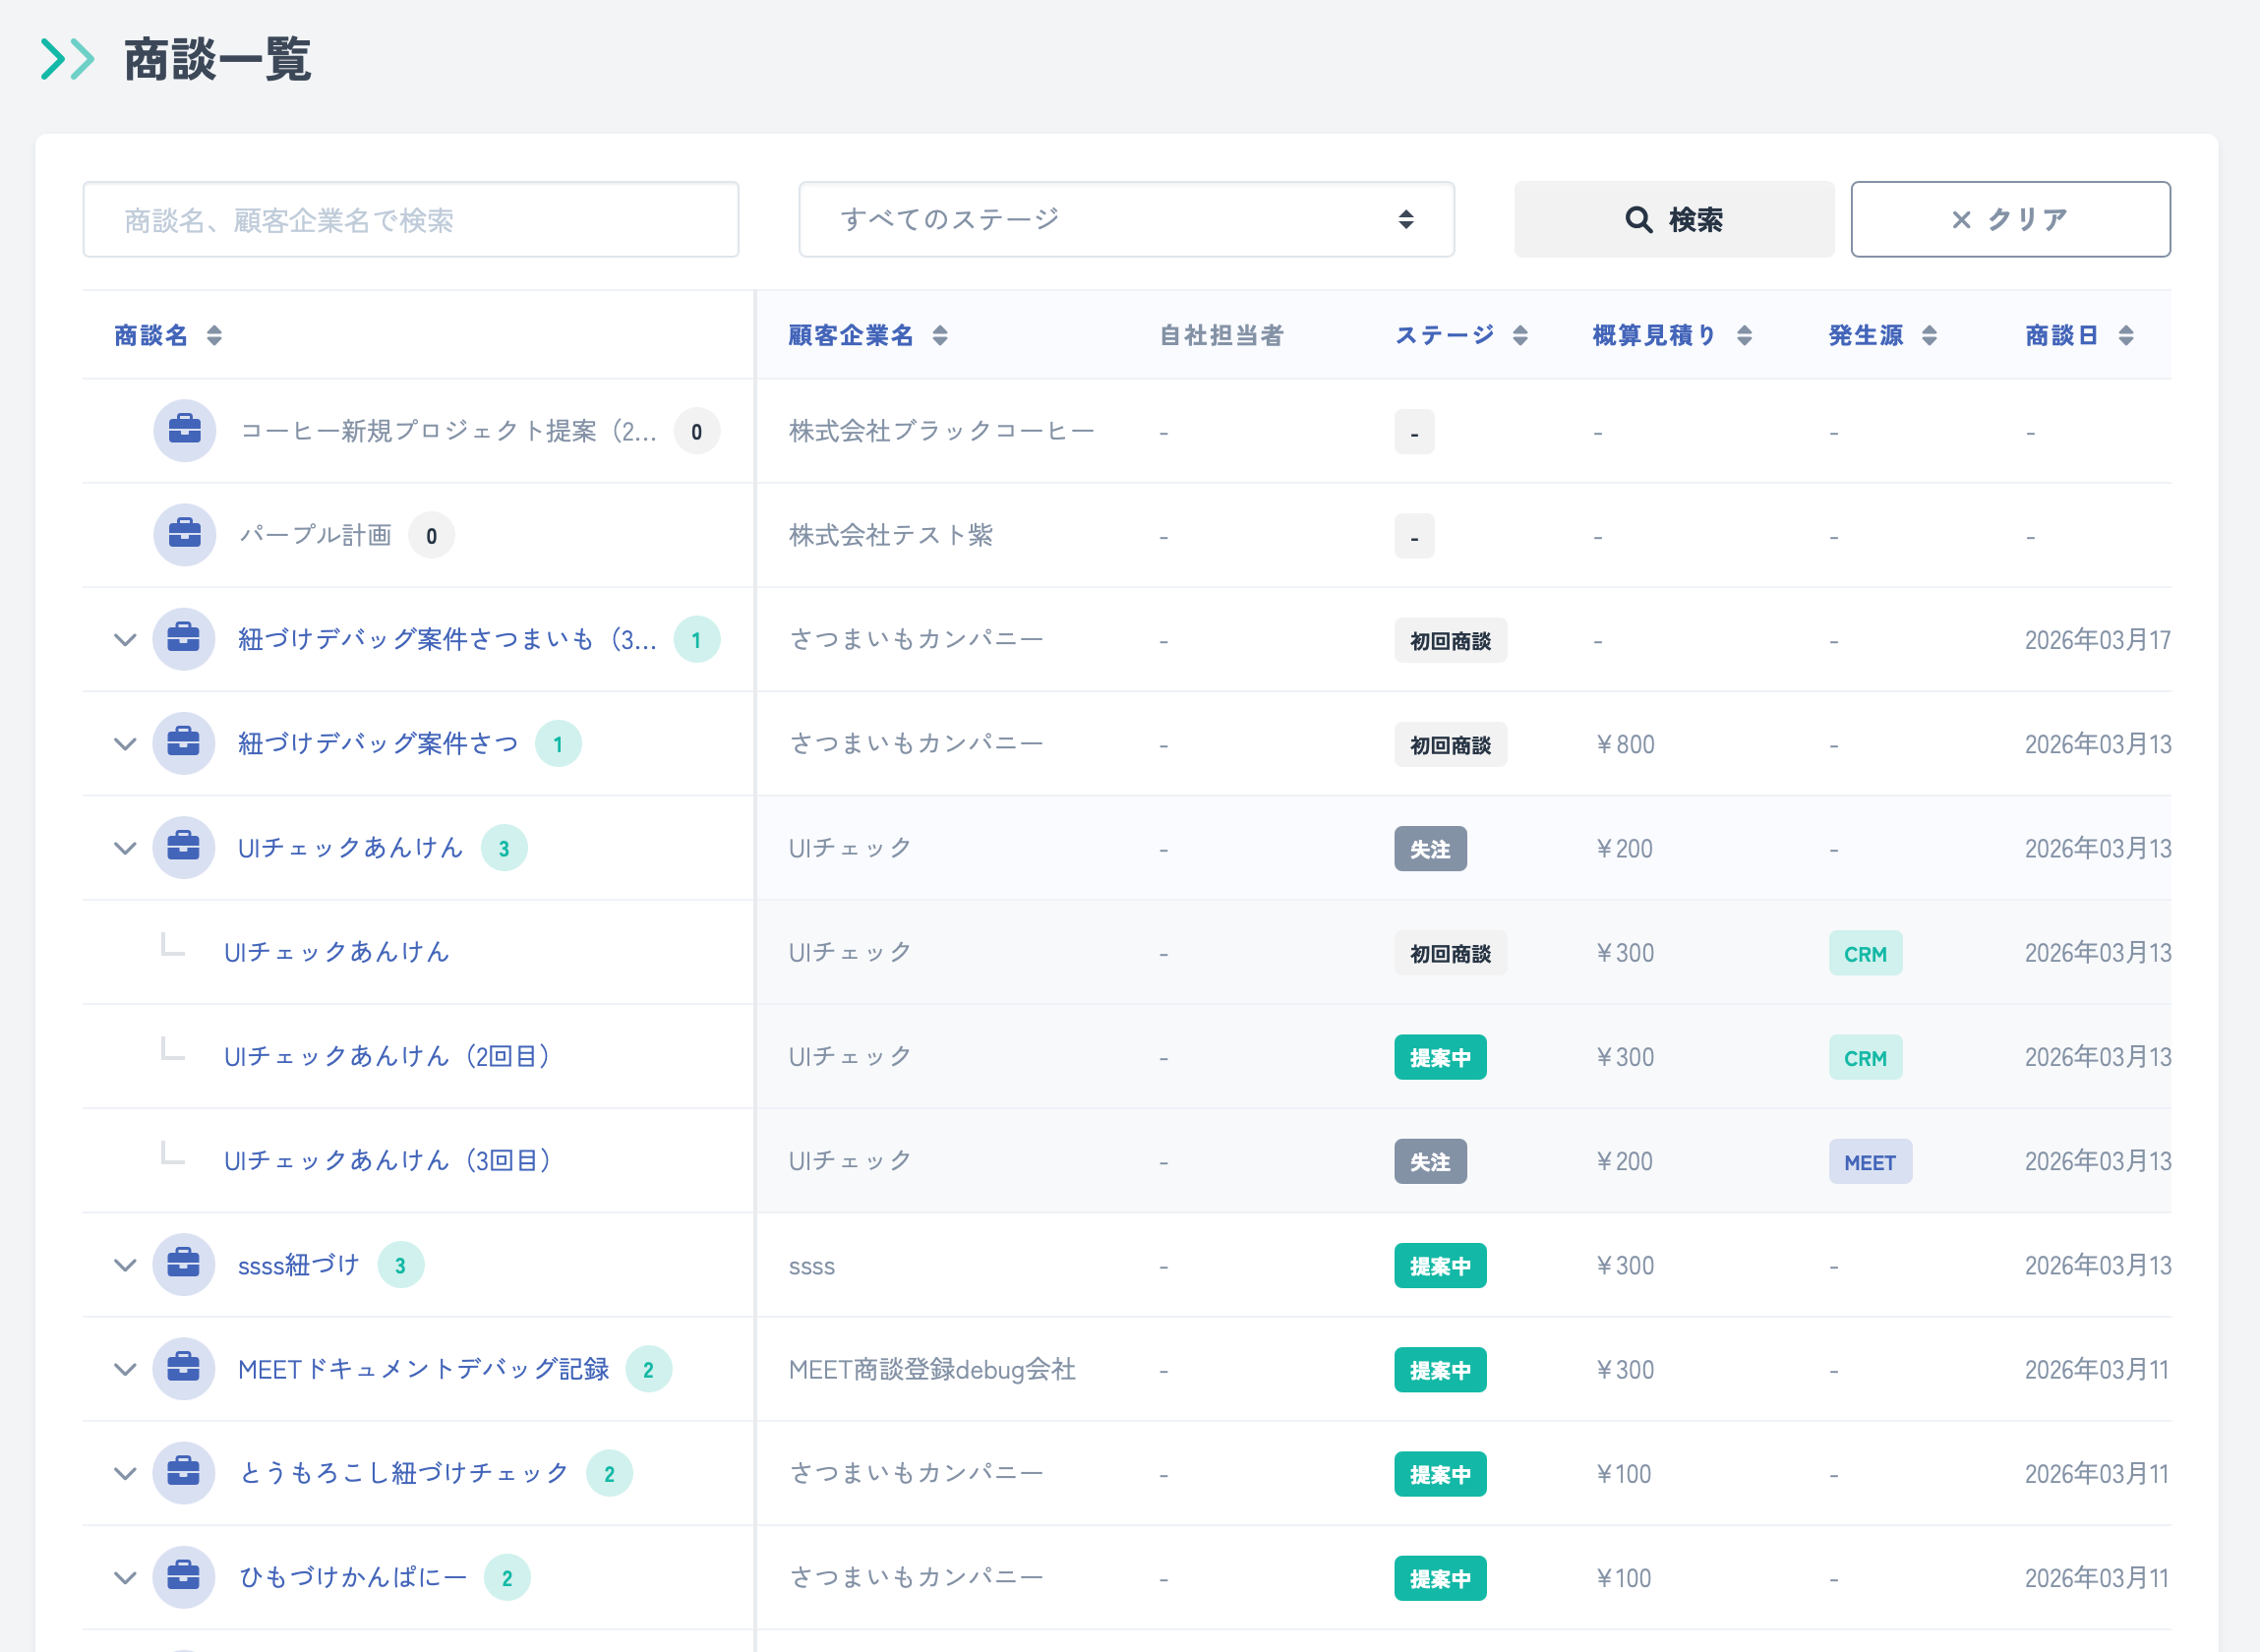Click the コーヒー新規プロジェクト提案 deal name
Screen dimensions: 2260x1652
click(x=448, y=431)
